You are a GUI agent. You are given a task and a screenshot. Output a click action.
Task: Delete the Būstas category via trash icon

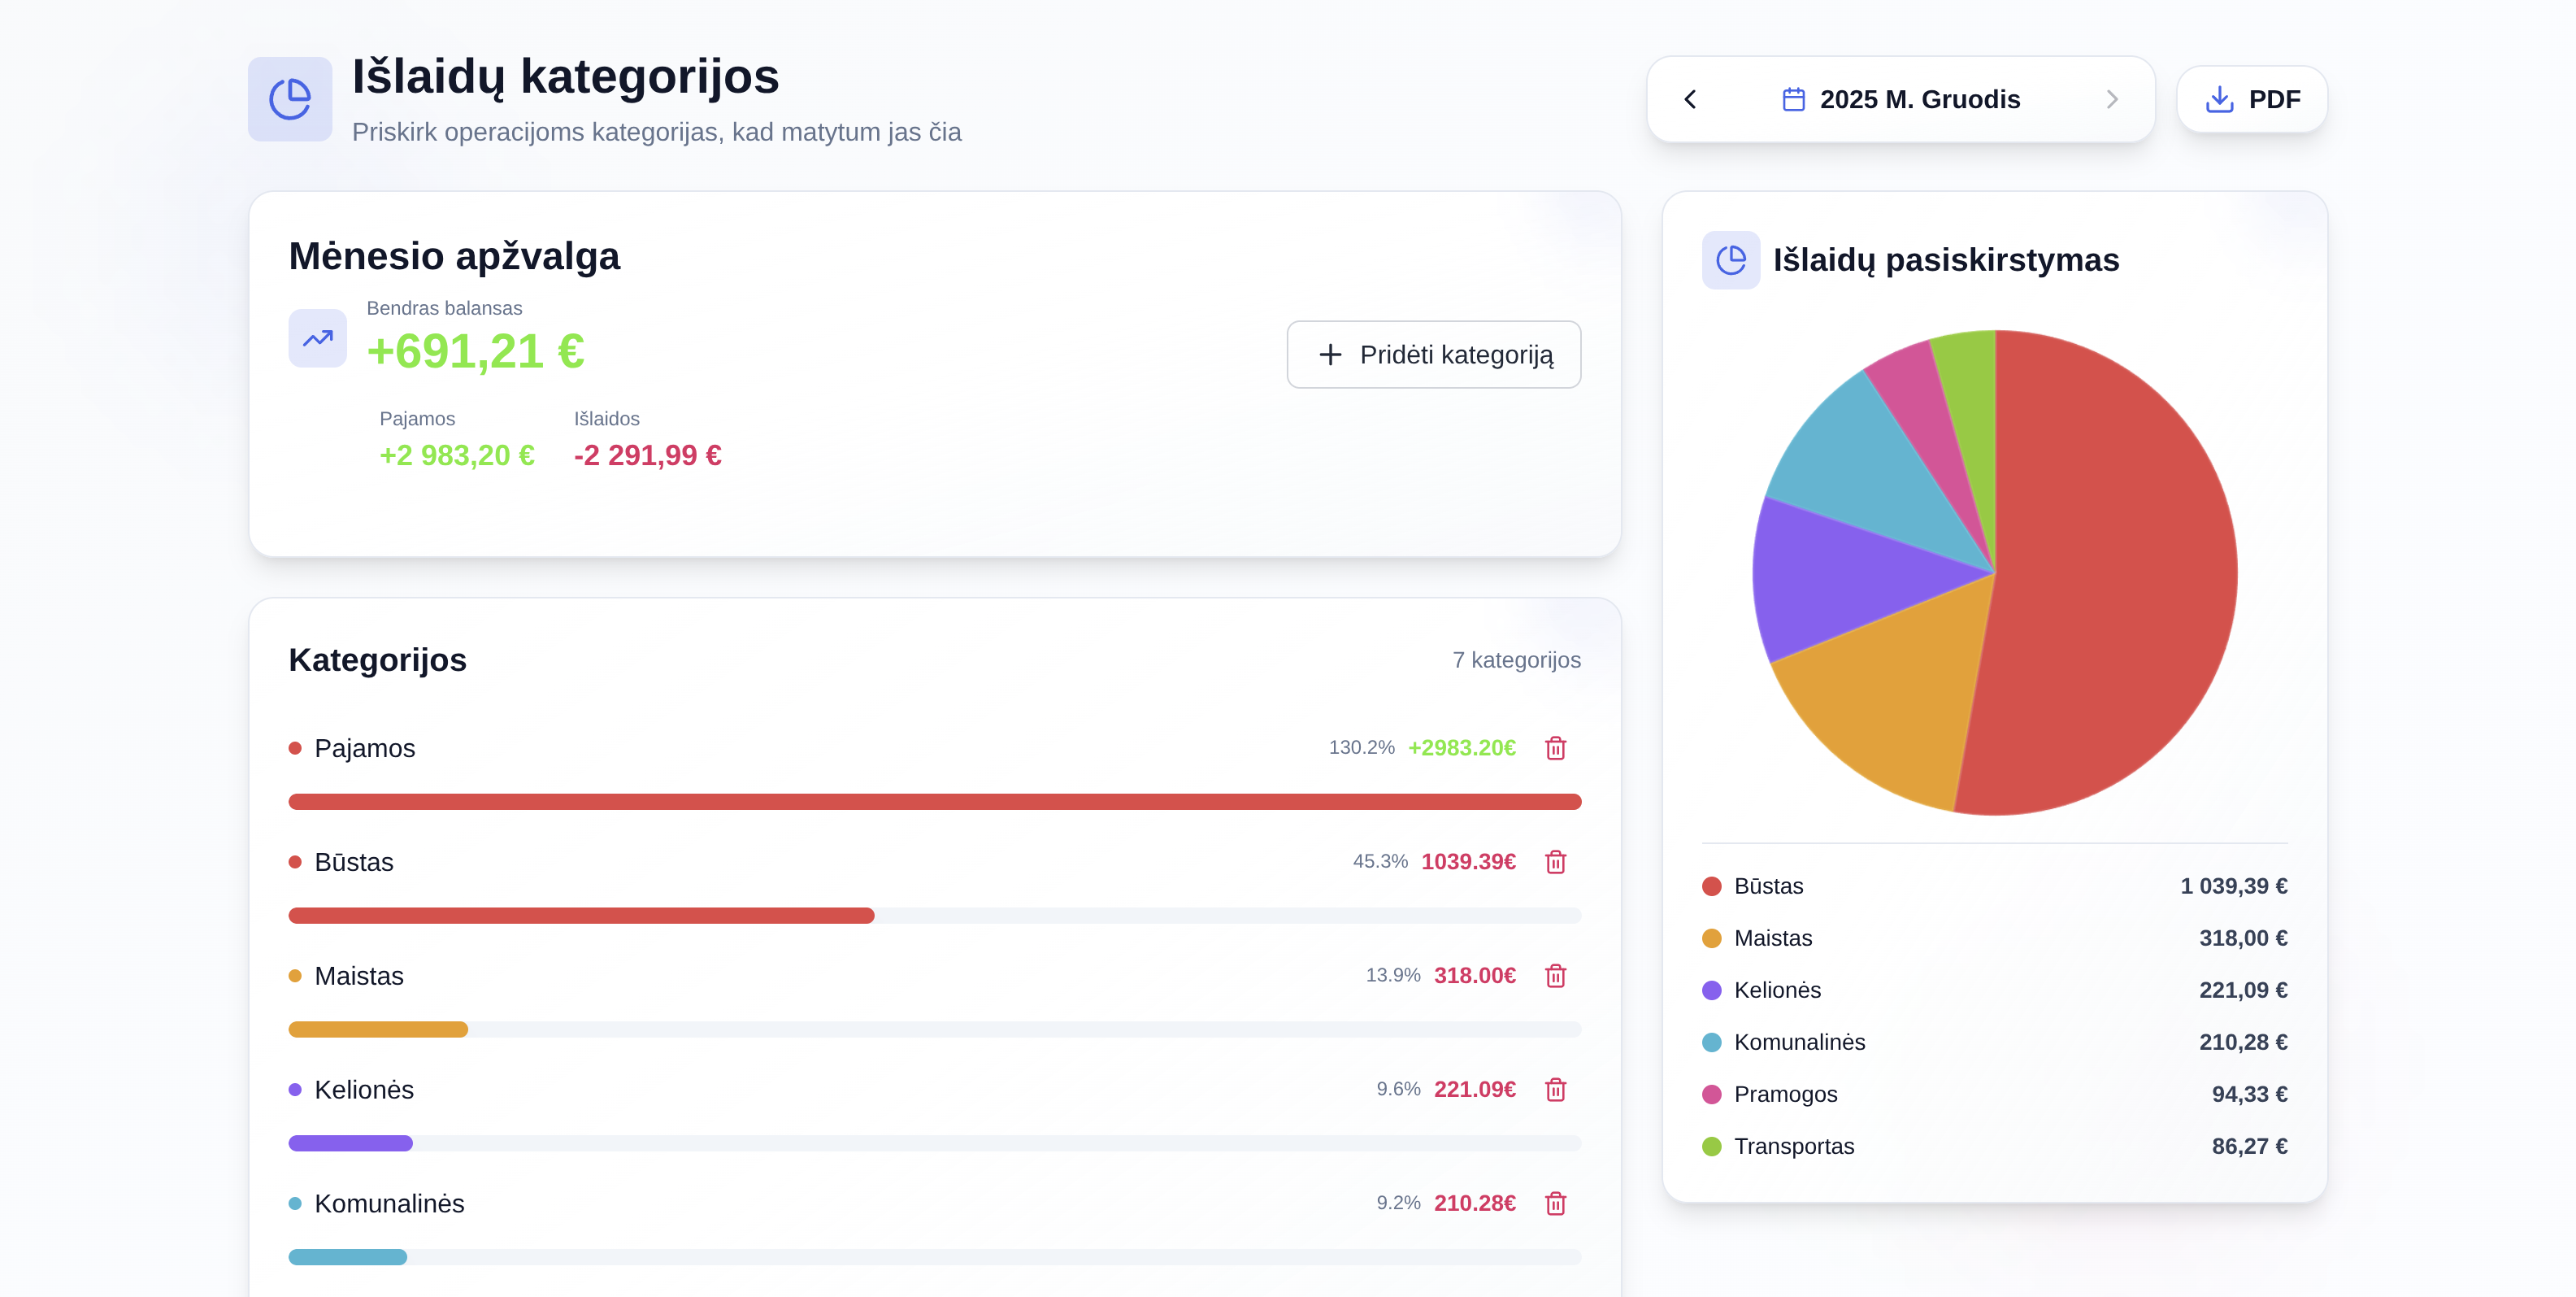coord(1556,861)
